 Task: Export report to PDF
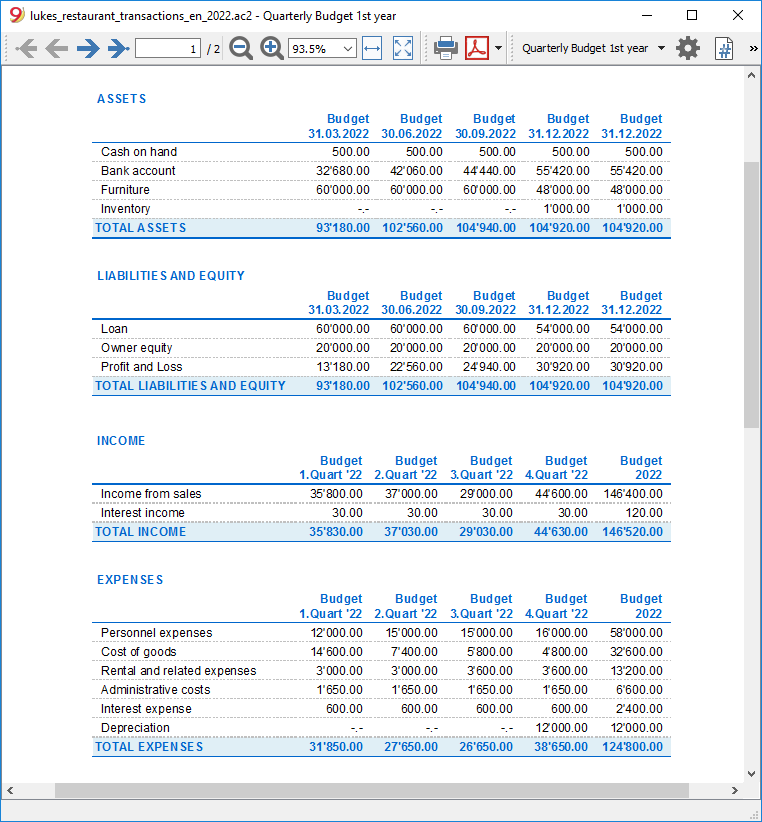(477, 48)
